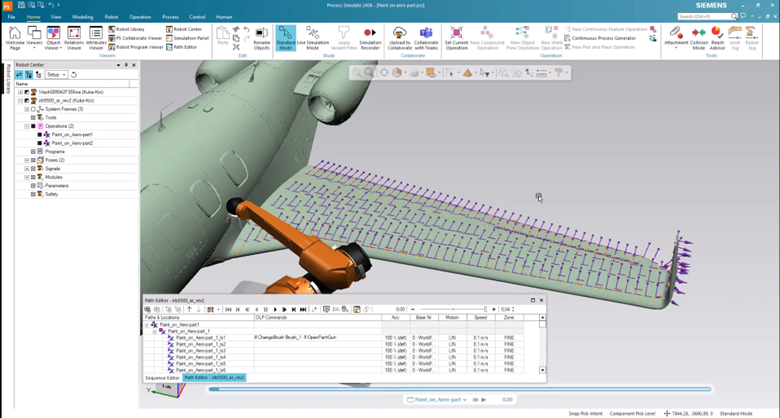Toggle checkbox next to System Frames
Screen dimensions: 780x418
33,109
